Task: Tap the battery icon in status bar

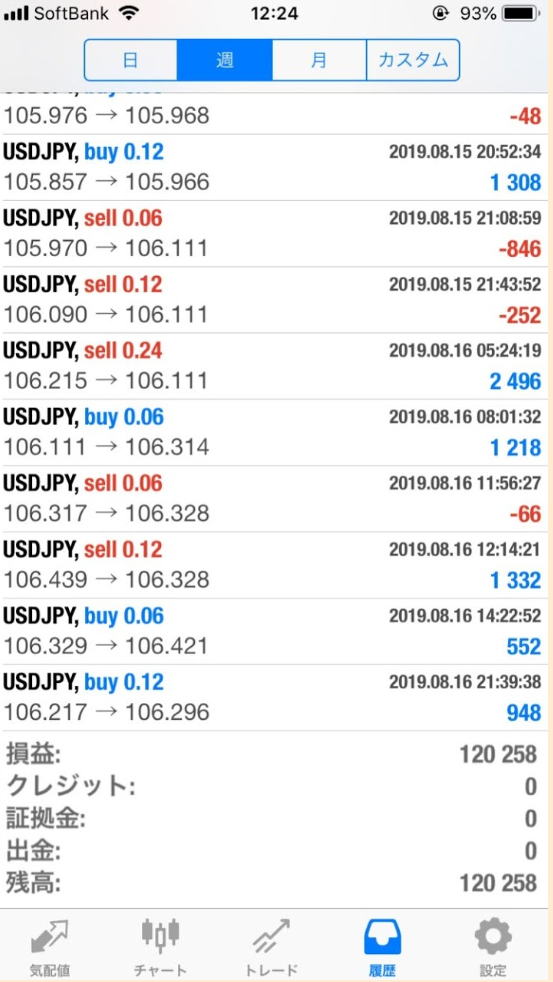Action: tap(522, 13)
